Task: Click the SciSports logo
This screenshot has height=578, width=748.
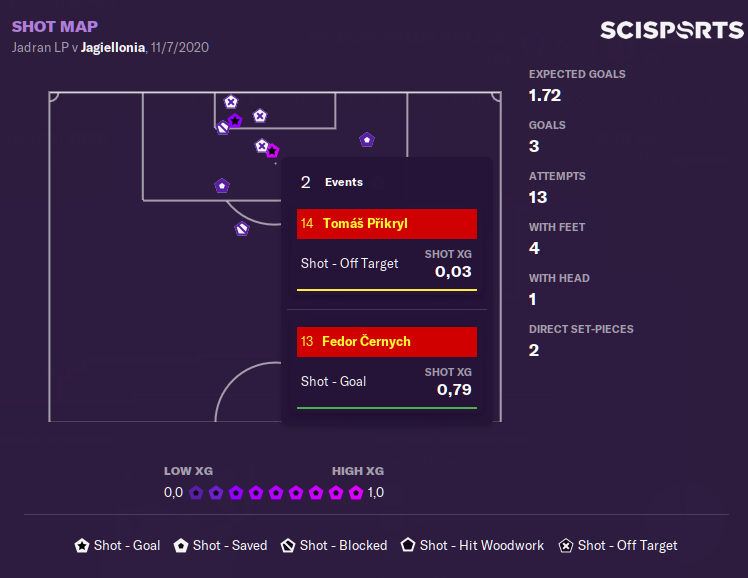Action: [x=671, y=30]
